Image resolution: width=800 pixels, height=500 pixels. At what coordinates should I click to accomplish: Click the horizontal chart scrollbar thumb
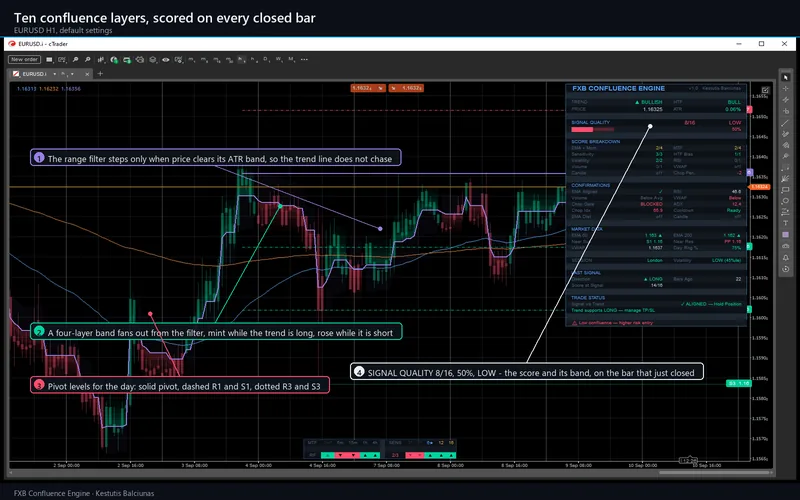tap(714, 472)
